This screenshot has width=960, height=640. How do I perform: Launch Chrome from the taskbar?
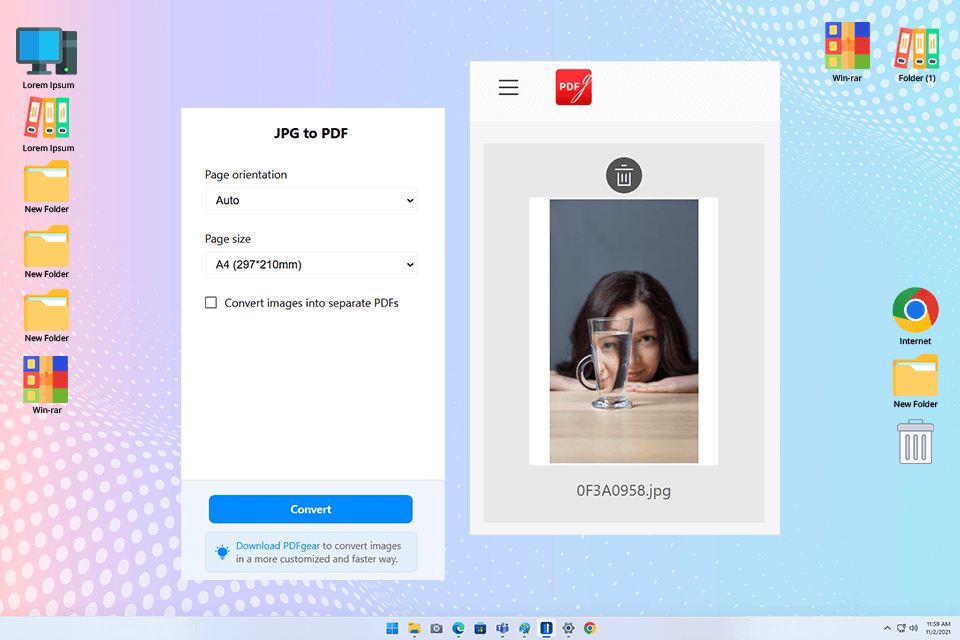pos(590,628)
